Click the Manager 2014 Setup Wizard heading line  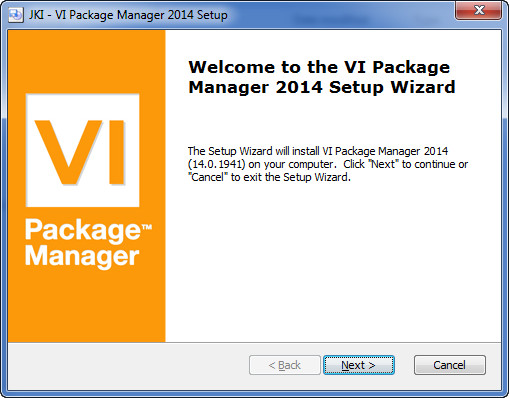[322, 87]
